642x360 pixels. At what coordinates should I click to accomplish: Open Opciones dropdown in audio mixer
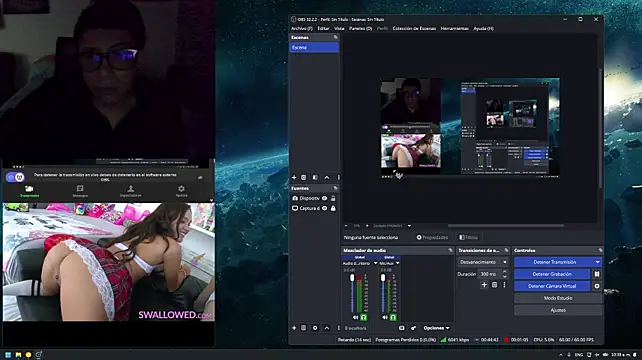click(x=436, y=328)
